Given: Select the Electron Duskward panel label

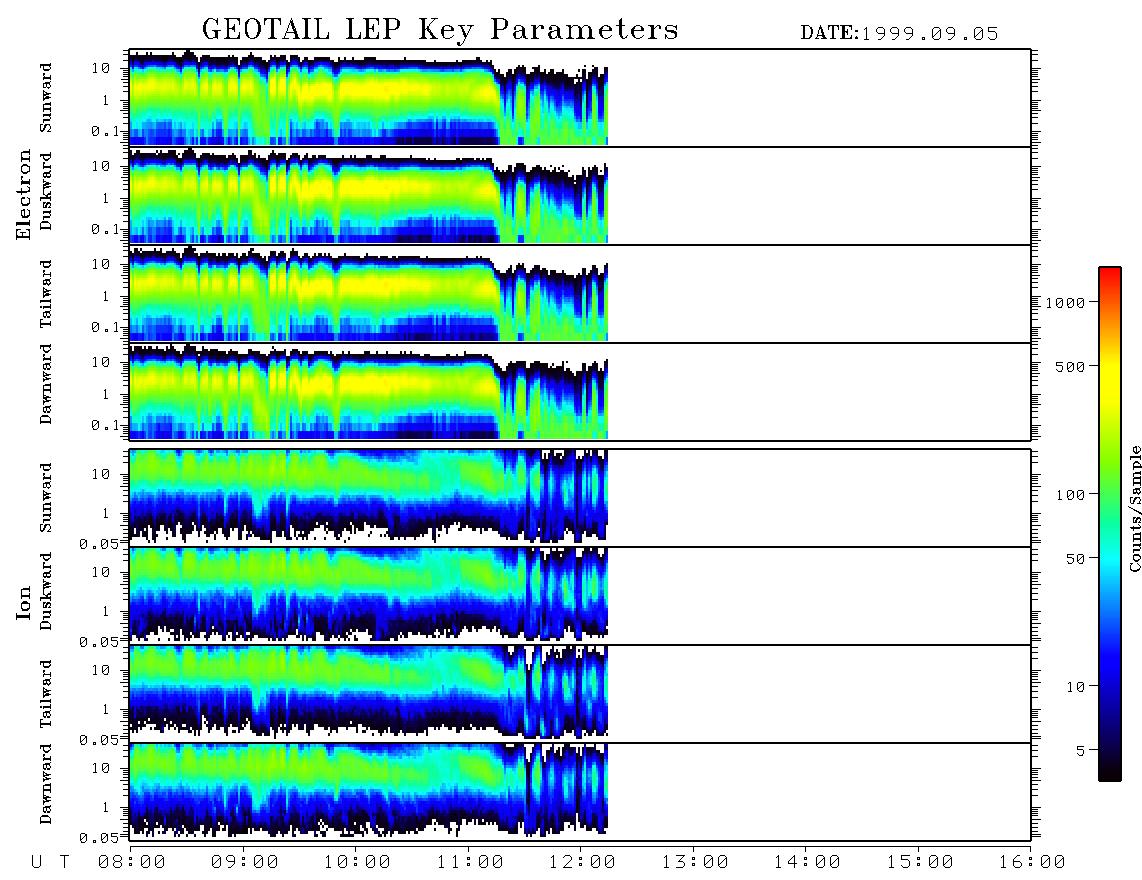Looking at the screenshot, I should pyautogui.click(x=46, y=191).
